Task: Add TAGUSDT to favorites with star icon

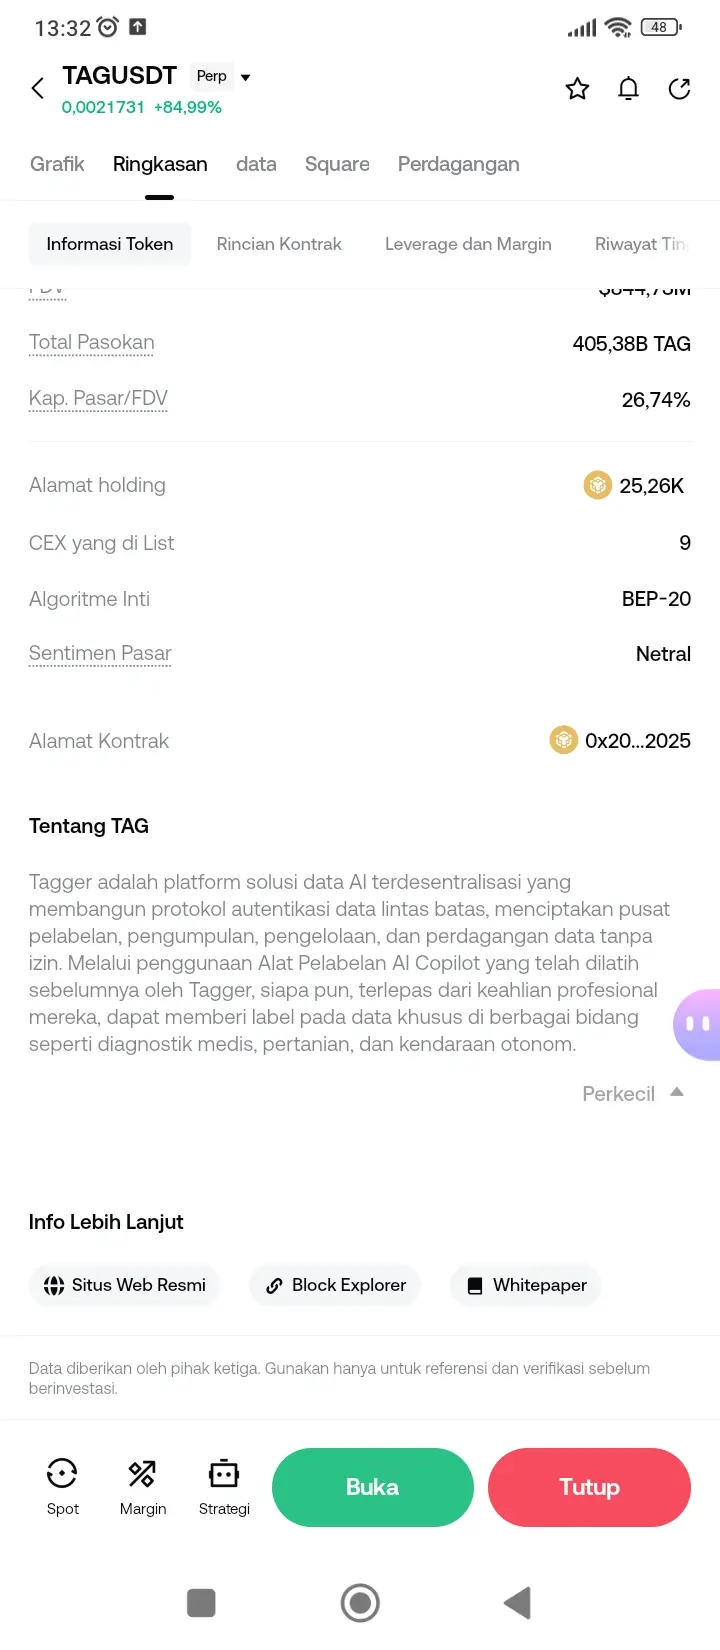Action: [577, 89]
